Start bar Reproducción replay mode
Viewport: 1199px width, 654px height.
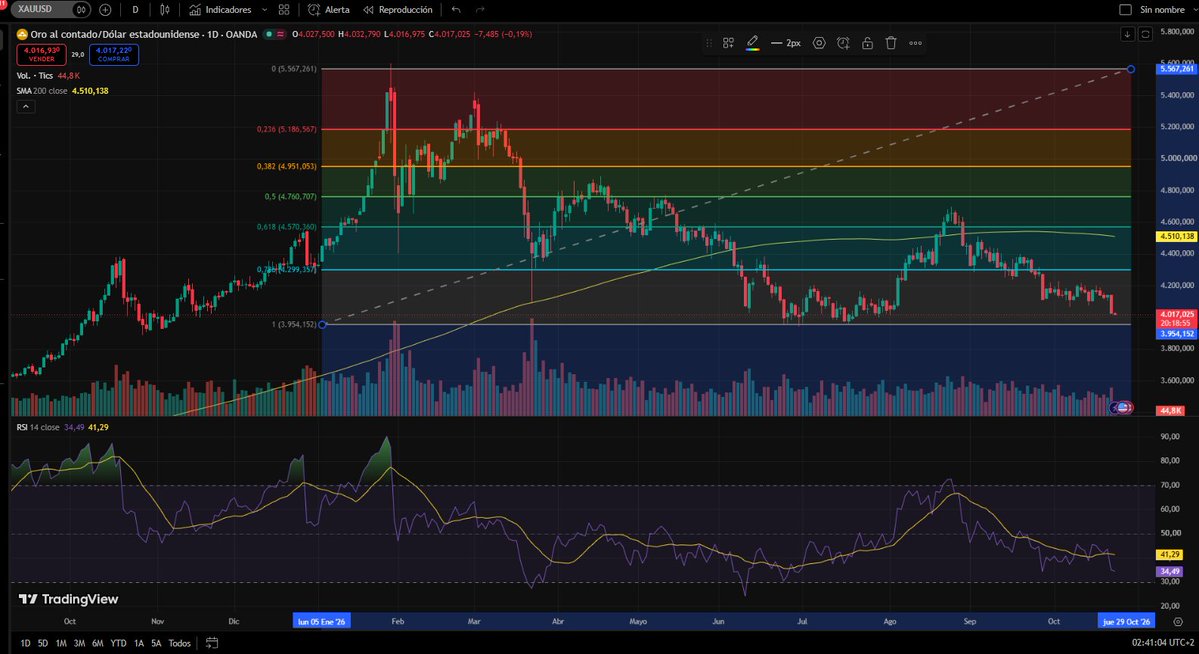(398, 10)
